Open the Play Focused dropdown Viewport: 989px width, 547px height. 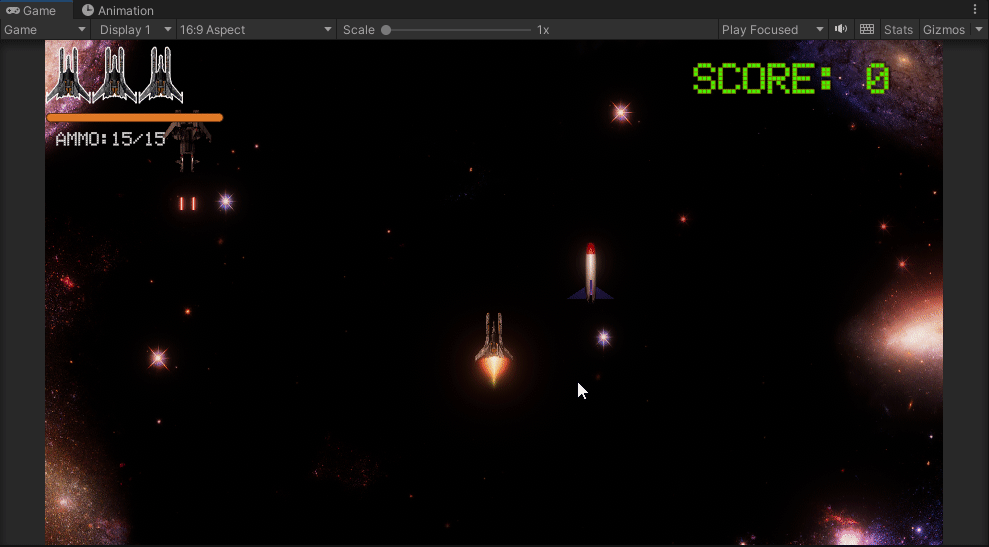[772, 30]
